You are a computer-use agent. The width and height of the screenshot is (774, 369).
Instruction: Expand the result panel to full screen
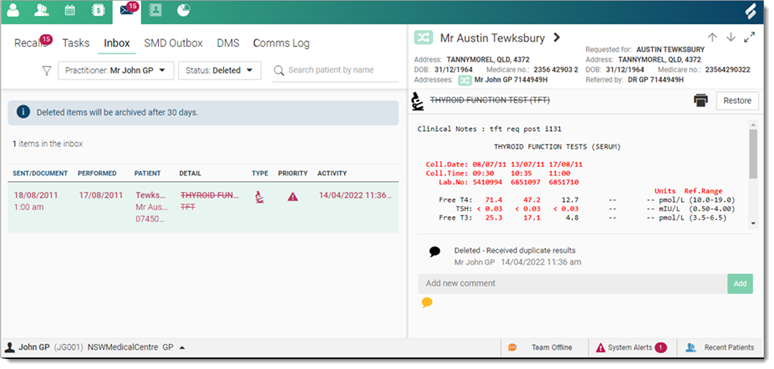[x=749, y=38]
